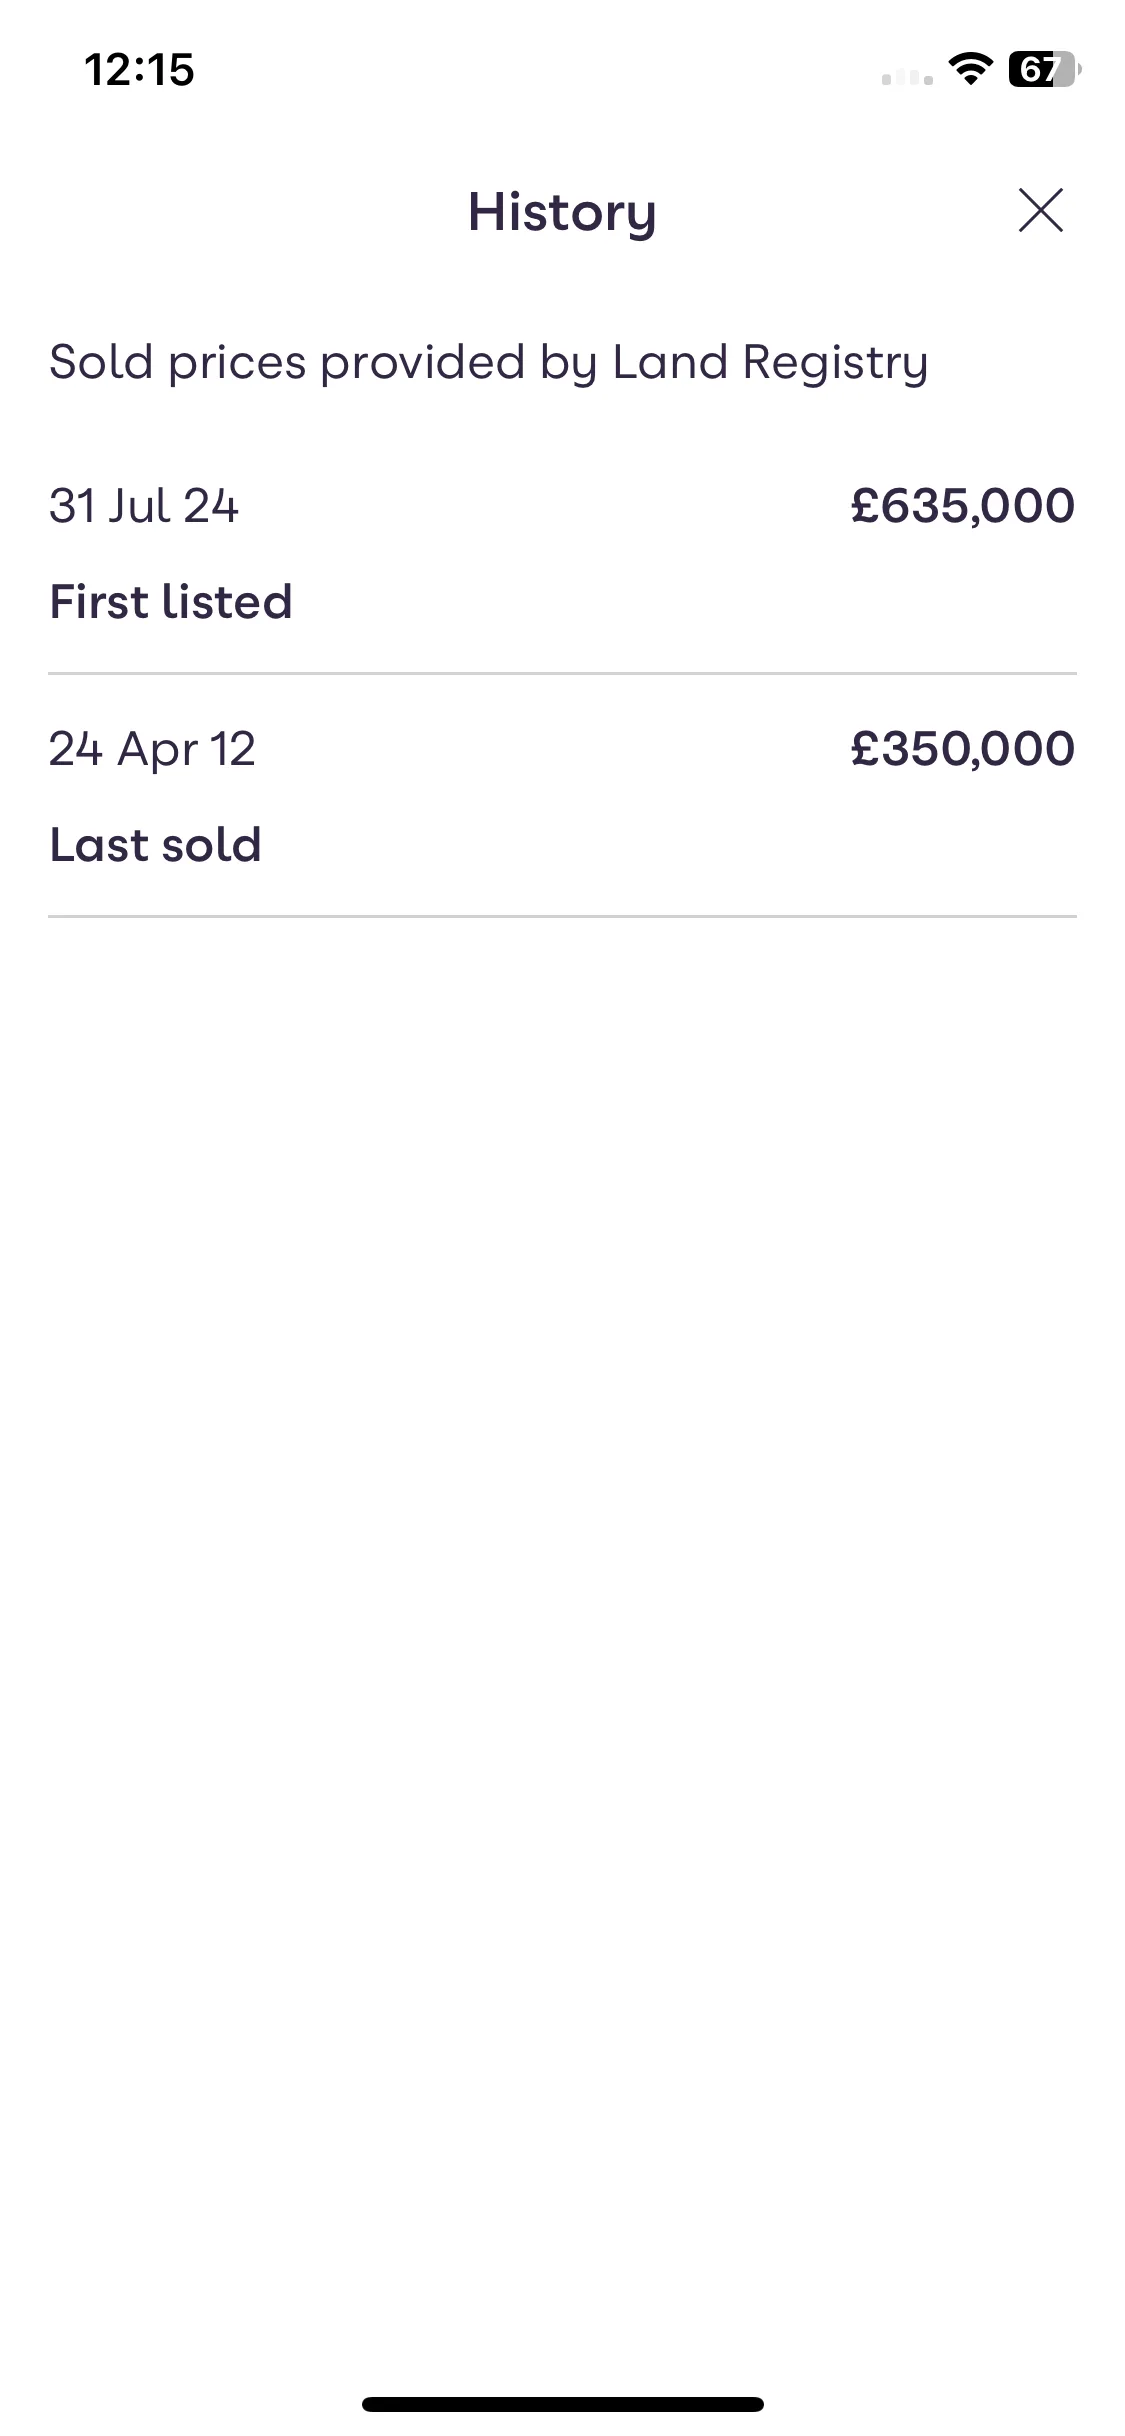This screenshot has height=2436, width=1125.
Task: Tap the empty area below history
Action: (562, 1600)
